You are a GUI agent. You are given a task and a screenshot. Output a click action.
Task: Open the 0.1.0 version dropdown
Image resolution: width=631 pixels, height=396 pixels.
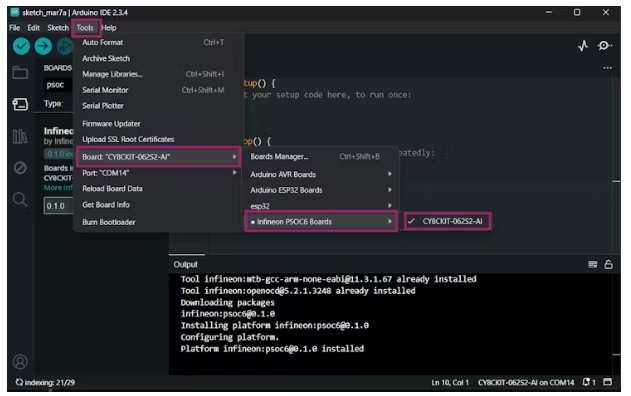pyautogui.click(x=58, y=206)
